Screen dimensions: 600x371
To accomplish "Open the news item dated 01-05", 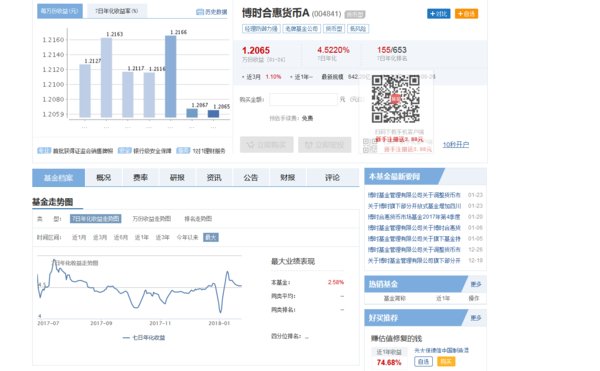I will tap(414, 239).
